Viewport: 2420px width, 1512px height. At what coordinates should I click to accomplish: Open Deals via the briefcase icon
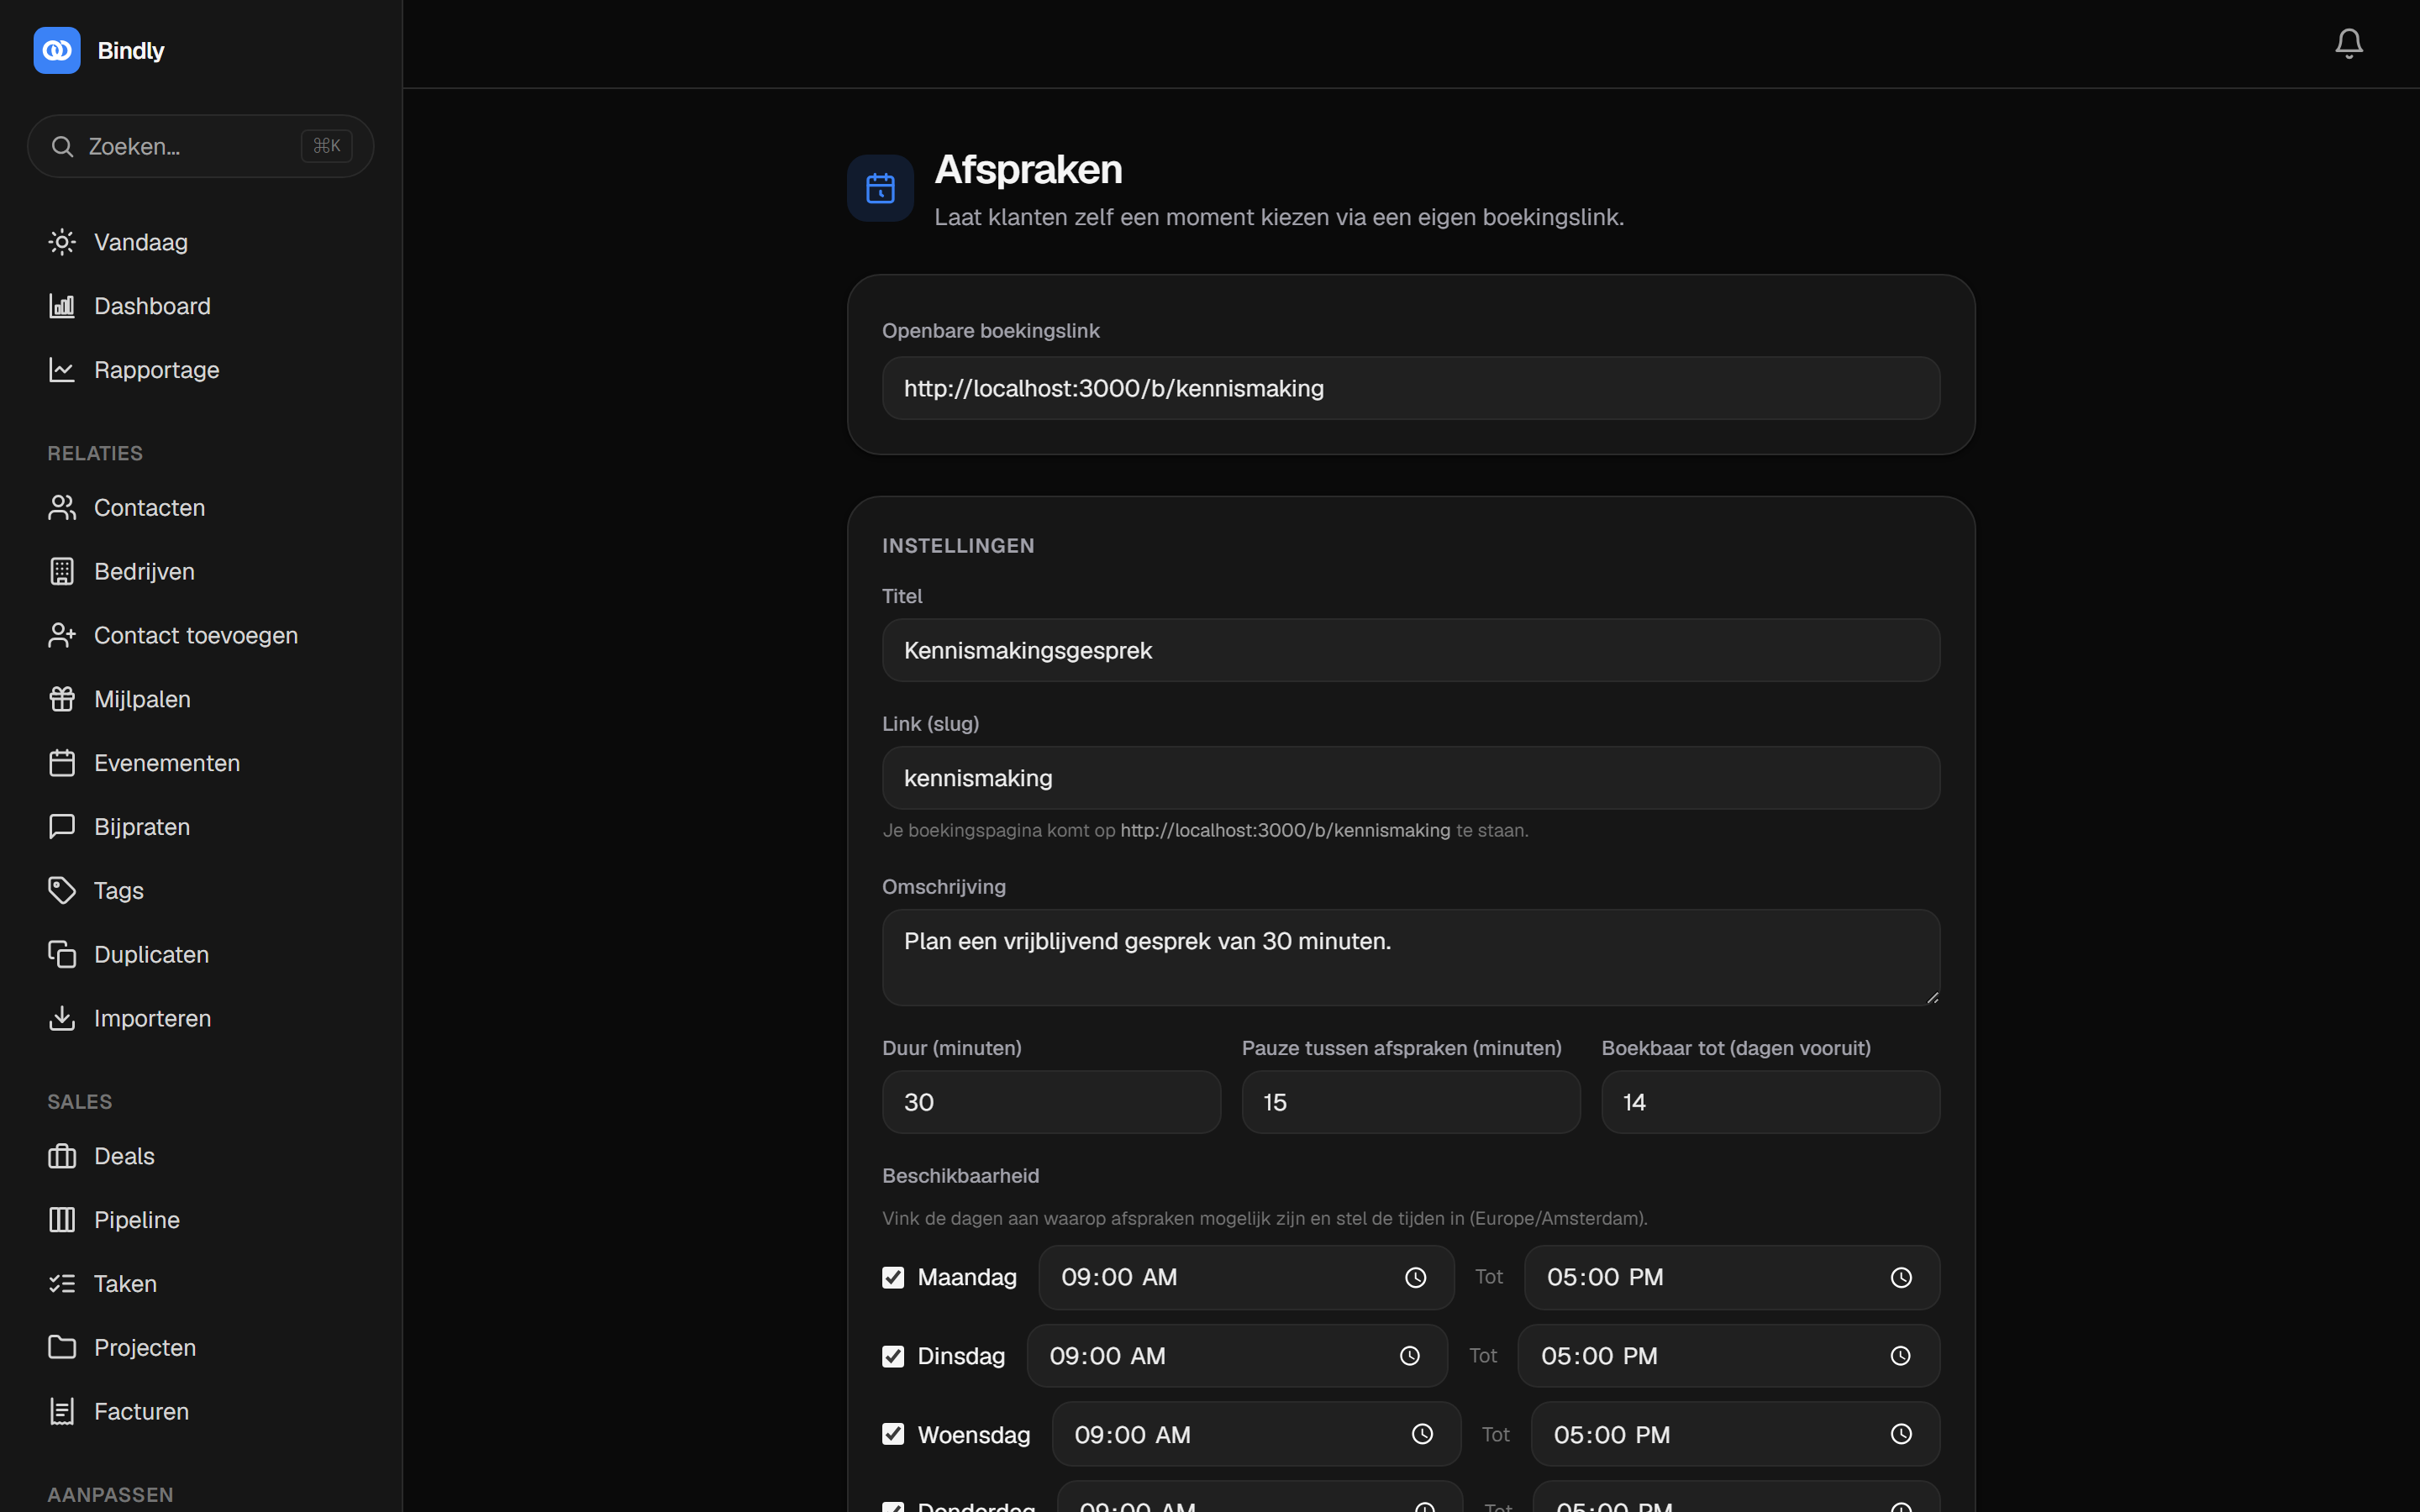click(x=62, y=1156)
